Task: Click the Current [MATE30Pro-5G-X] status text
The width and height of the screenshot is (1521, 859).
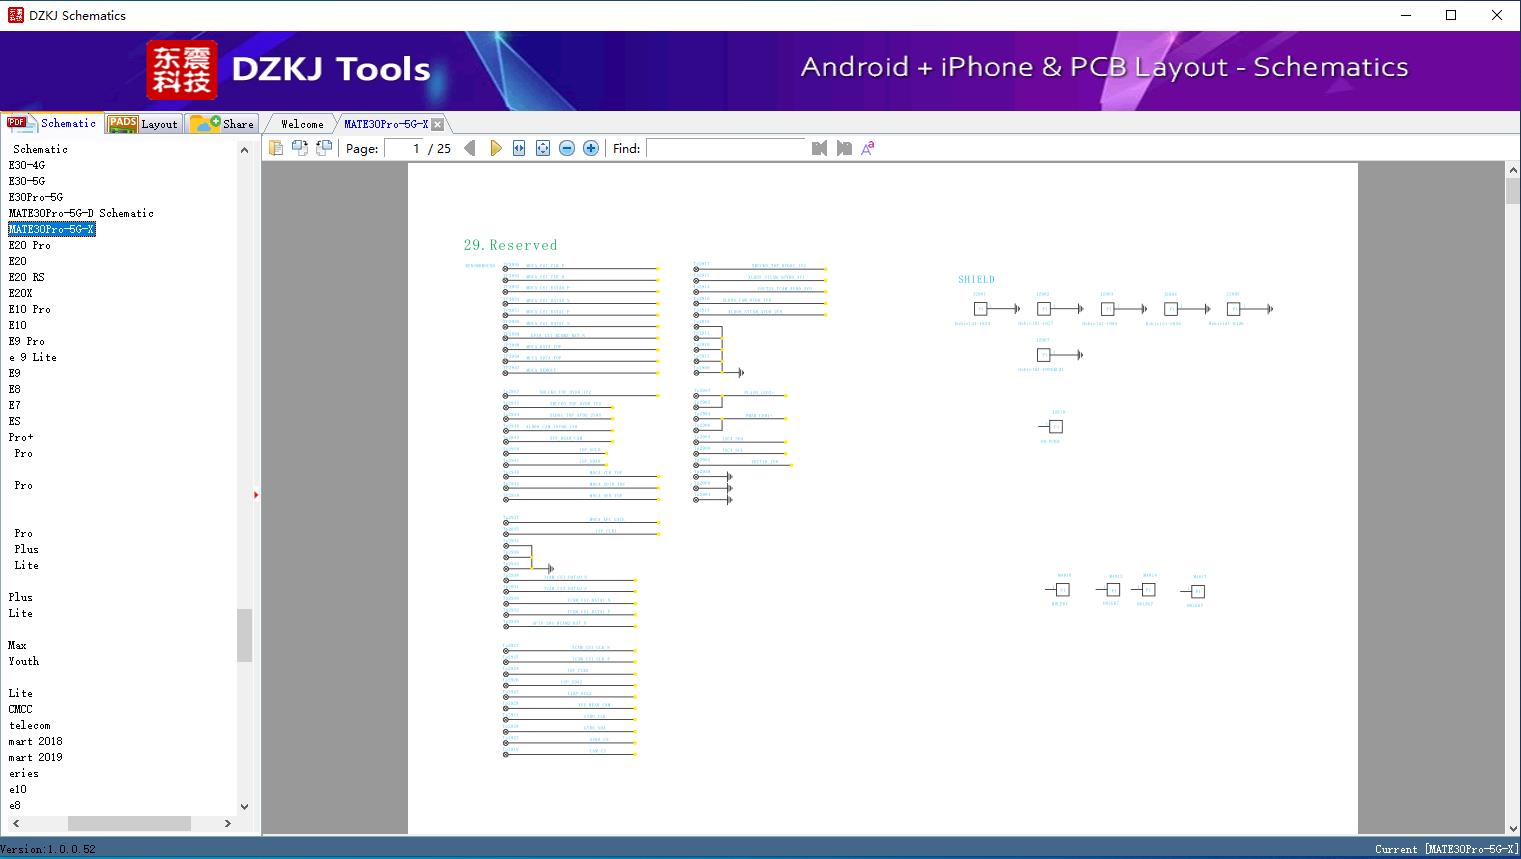Action: pyautogui.click(x=1446, y=849)
